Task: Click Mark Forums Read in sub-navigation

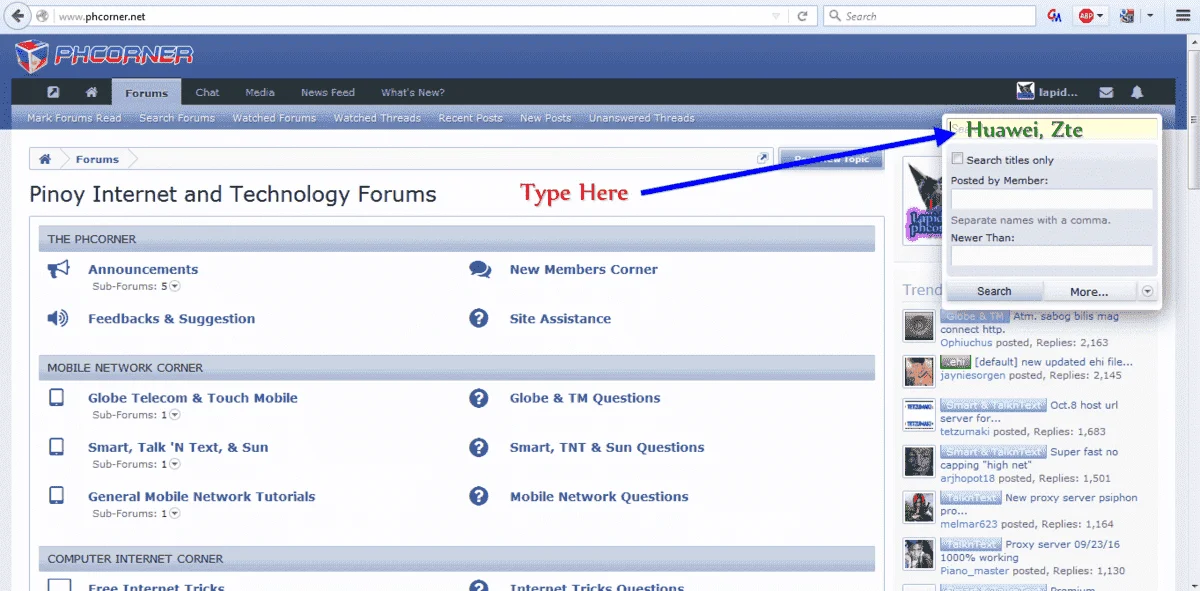Action: pos(74,118)
